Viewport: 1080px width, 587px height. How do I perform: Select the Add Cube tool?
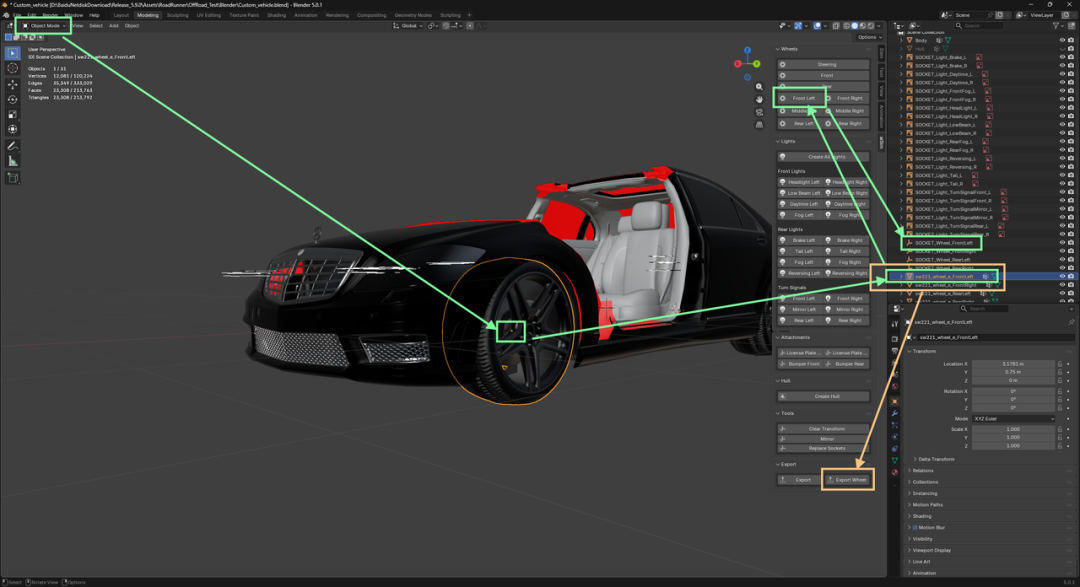pyautogui.click(x=12, y=178)
